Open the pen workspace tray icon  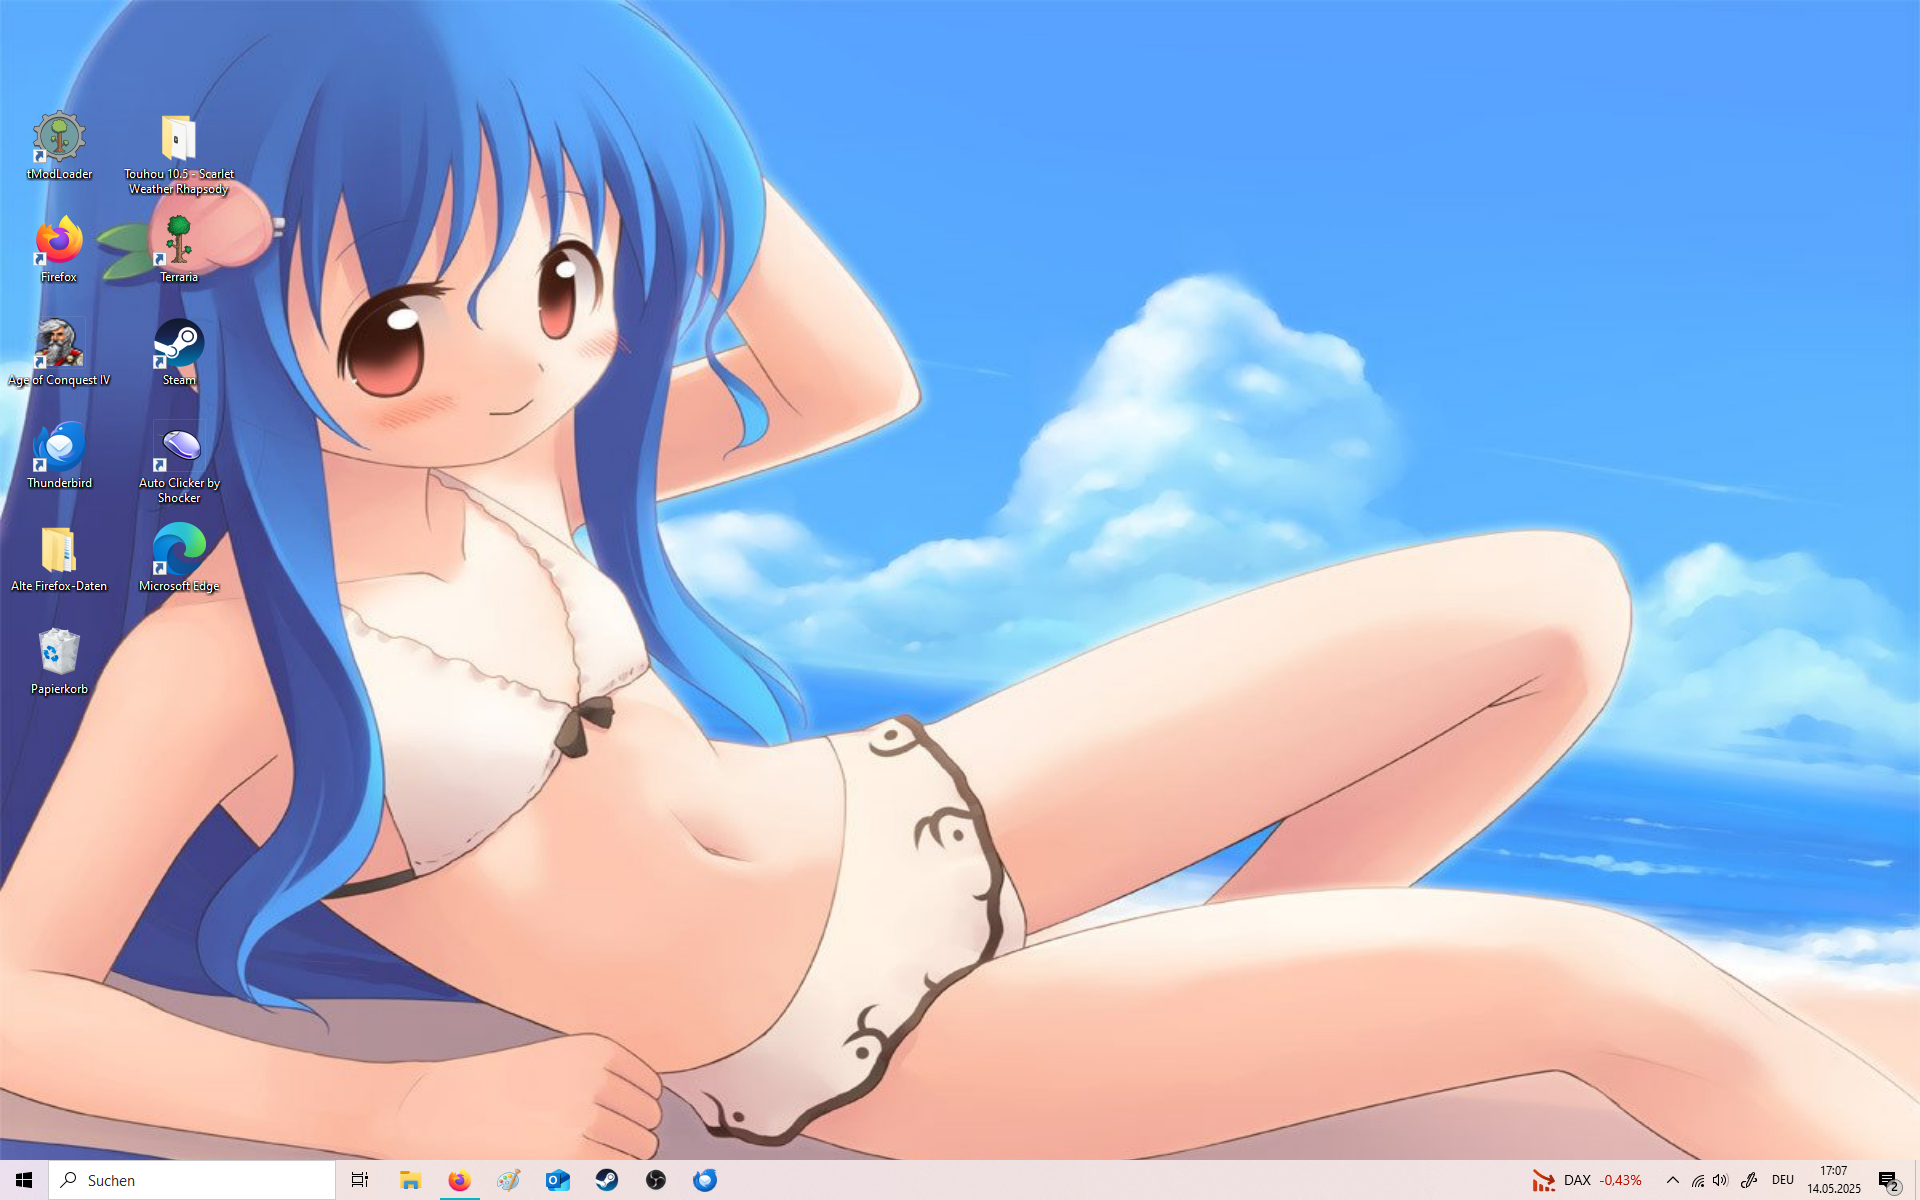[1749, 1181]
